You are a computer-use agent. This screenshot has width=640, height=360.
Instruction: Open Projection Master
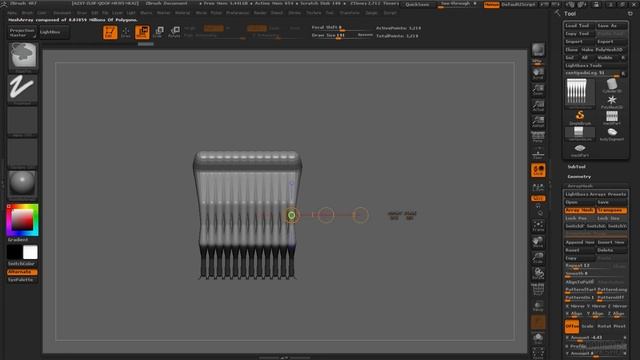(22, 33)
